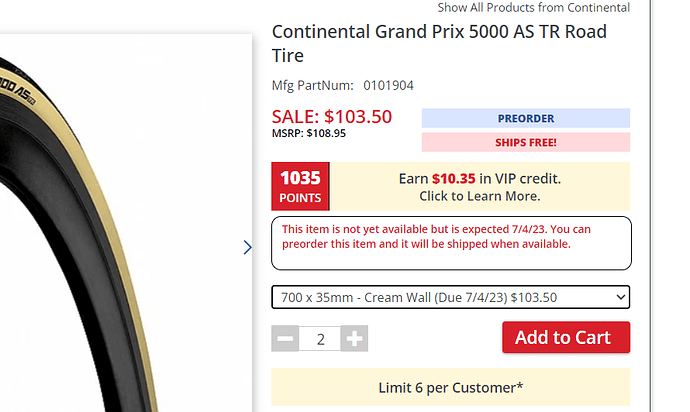Click the quantity input field
Viewport: 690px width, 412px height.
pyautogui.click(x=320, y=338)
